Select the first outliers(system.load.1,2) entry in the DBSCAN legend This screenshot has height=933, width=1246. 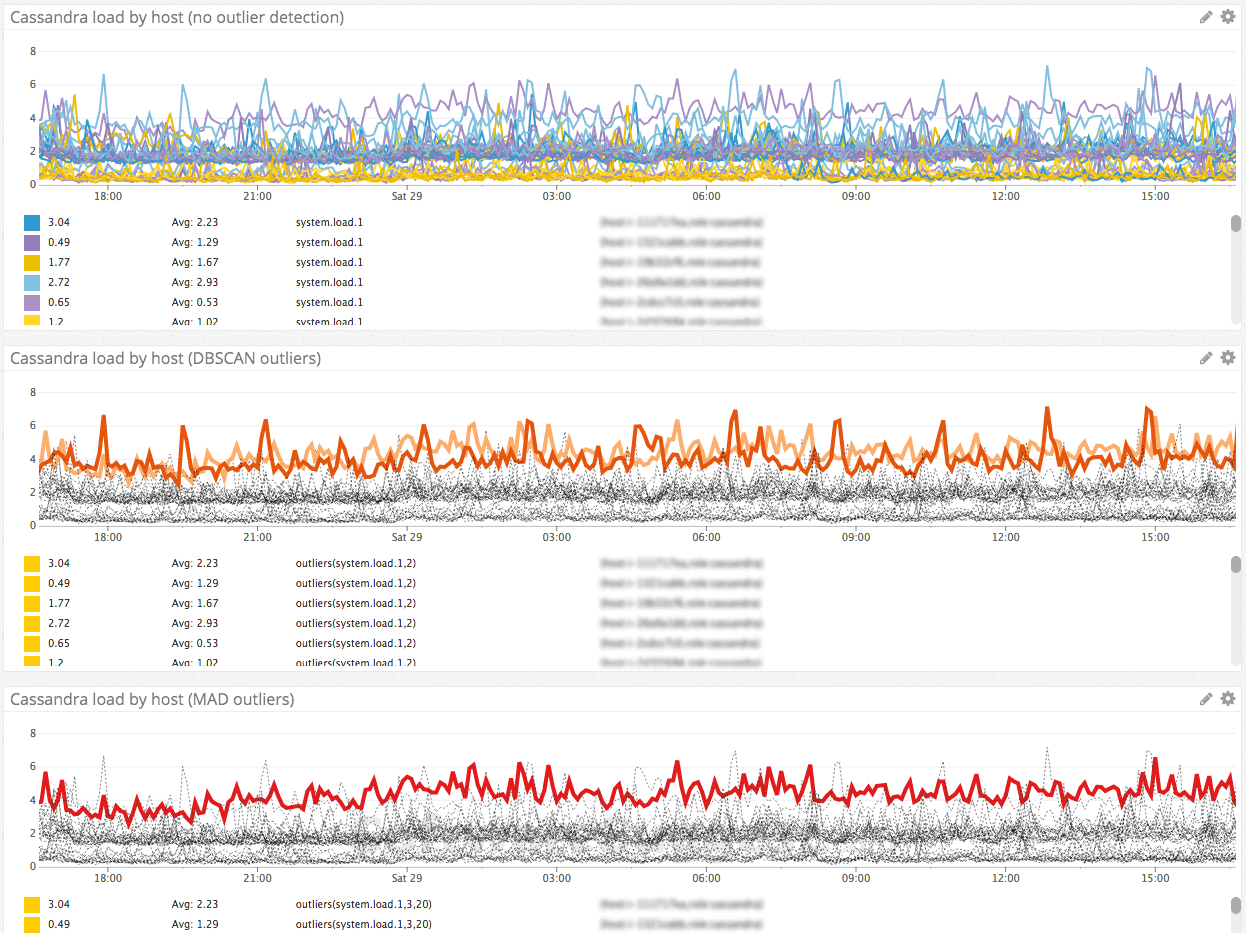tap(356, 563)
